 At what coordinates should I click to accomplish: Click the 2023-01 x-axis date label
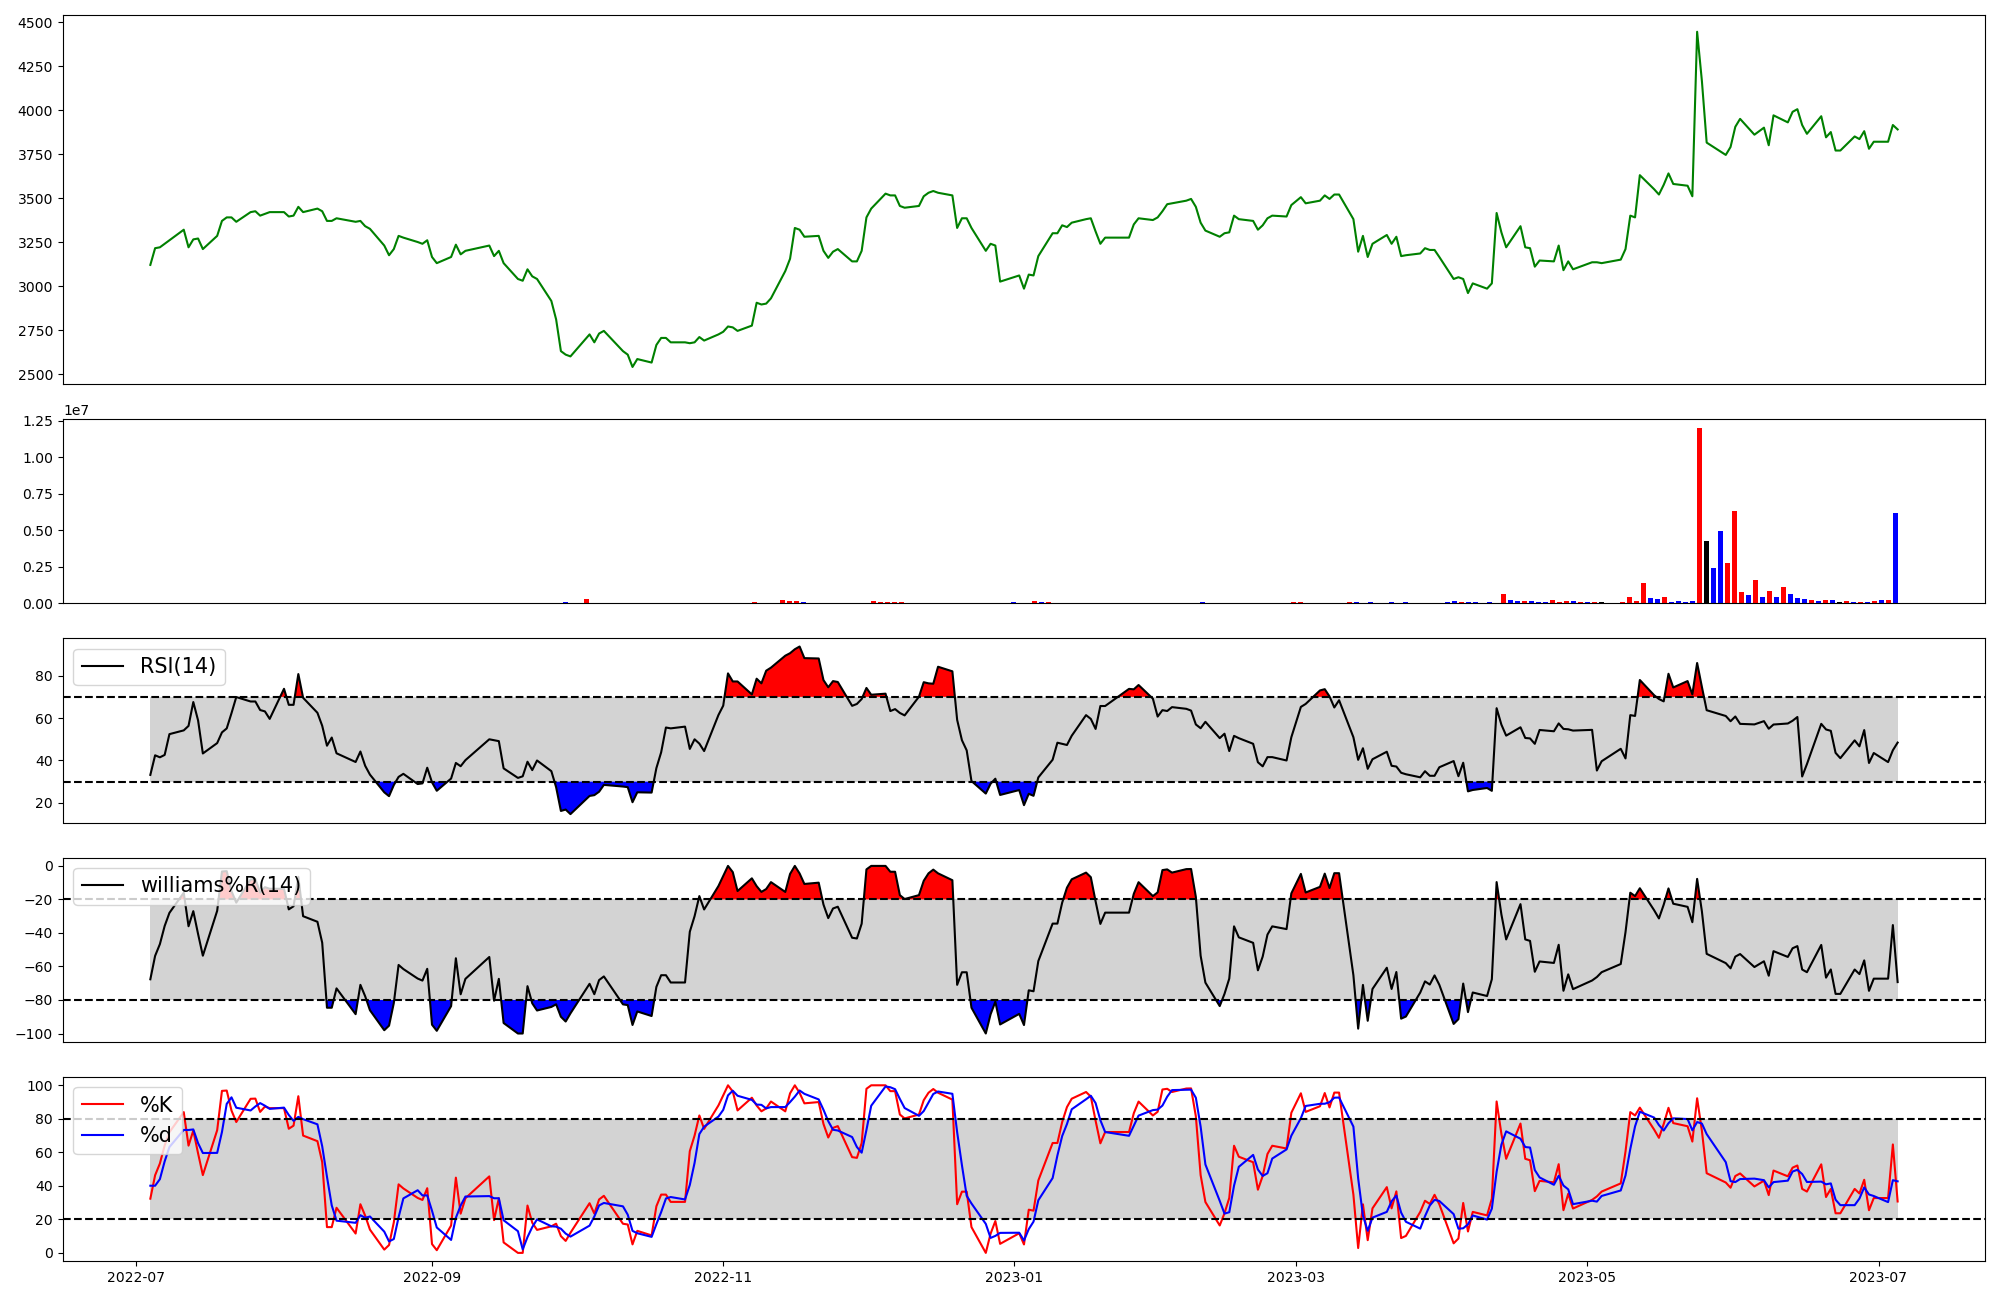tap(1015, 1277)
